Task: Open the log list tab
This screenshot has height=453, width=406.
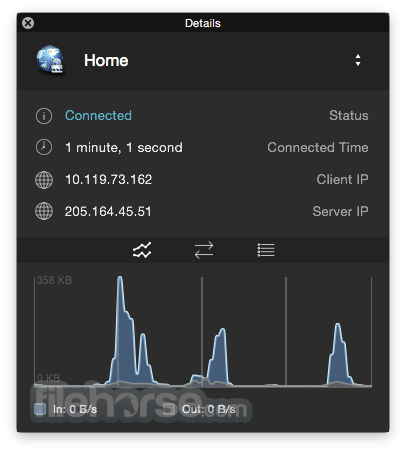Action: 266,250
